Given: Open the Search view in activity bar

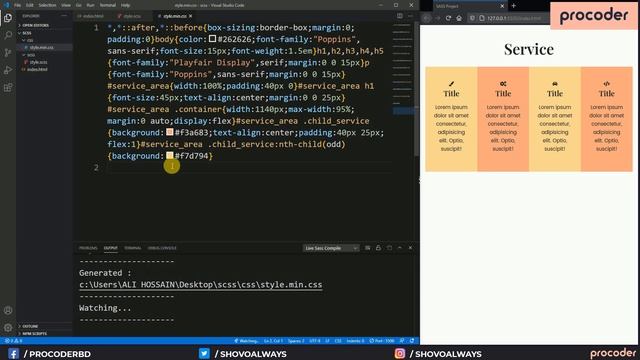Looking at the screenshot, I should coord(8,35).
